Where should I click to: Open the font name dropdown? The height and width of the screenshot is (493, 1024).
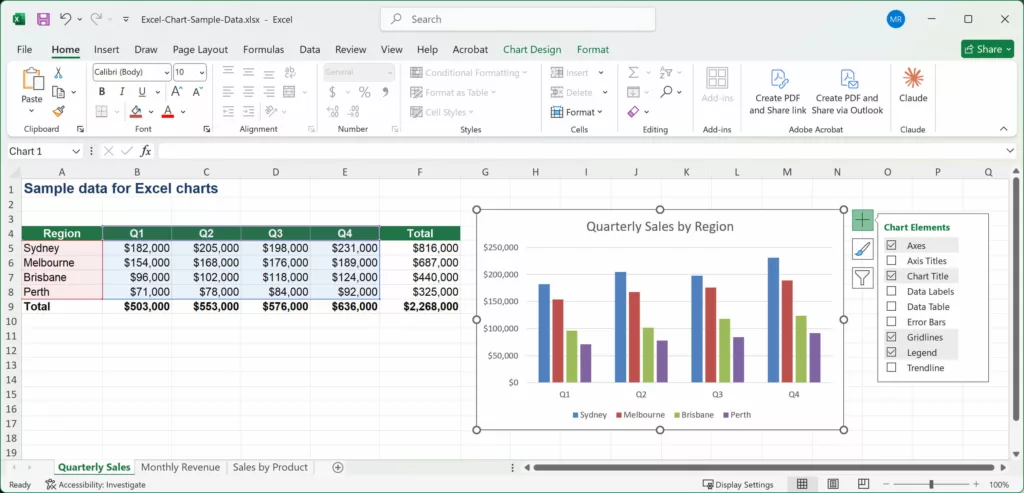pyautogui.click(x=167, y=72)
